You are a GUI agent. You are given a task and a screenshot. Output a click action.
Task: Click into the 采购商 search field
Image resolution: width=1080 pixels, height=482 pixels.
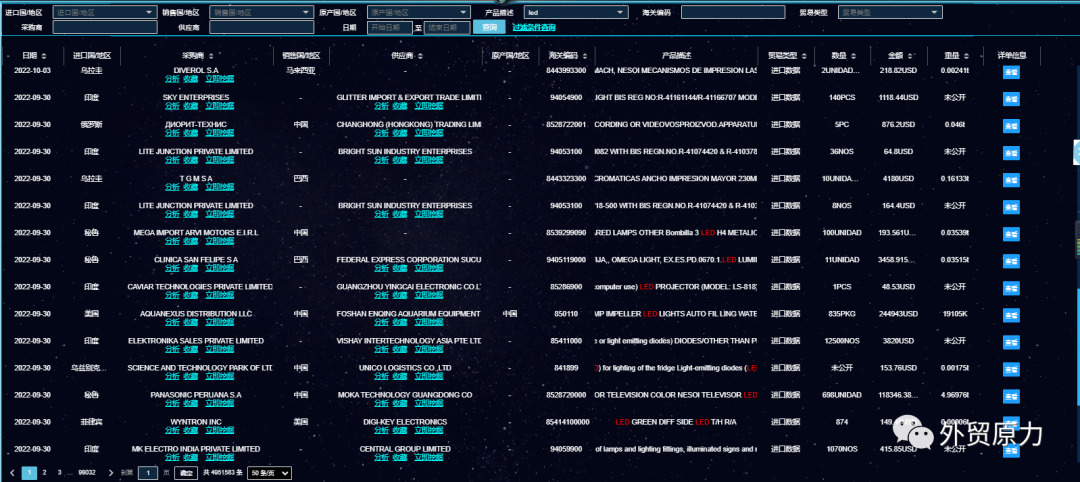tap(105, 28)
